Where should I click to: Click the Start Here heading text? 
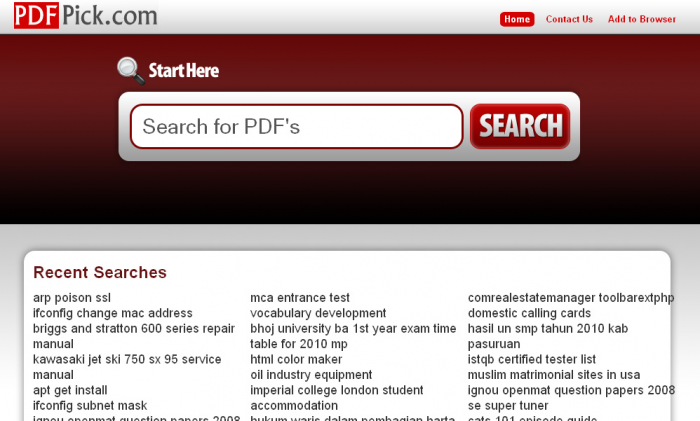[x=183, y=71]
